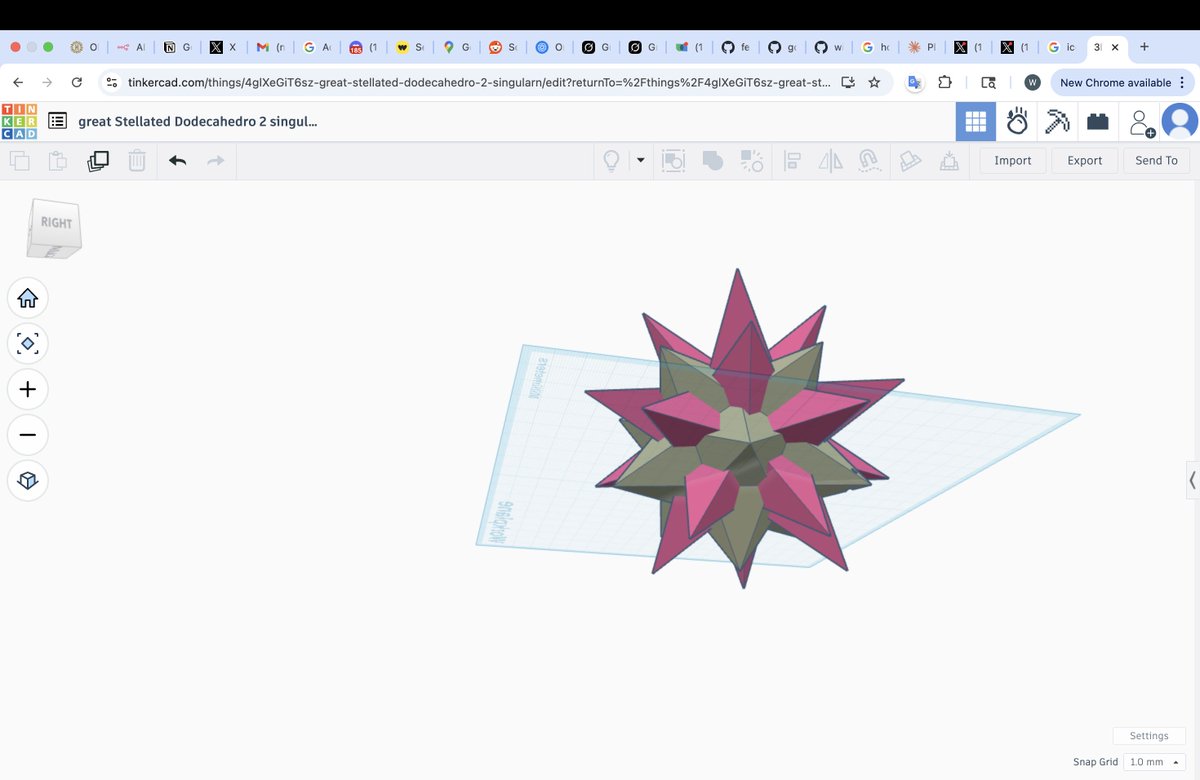Click the Mirror (flip) tool icon
The height and width of the screenshot is (780, 1200).
[831, 160]
